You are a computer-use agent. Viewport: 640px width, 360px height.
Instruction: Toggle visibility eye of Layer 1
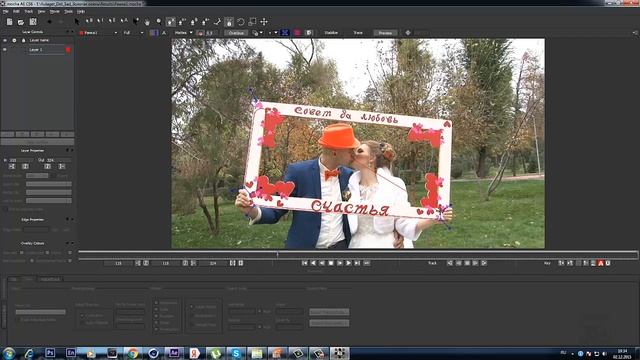point(5,50)
